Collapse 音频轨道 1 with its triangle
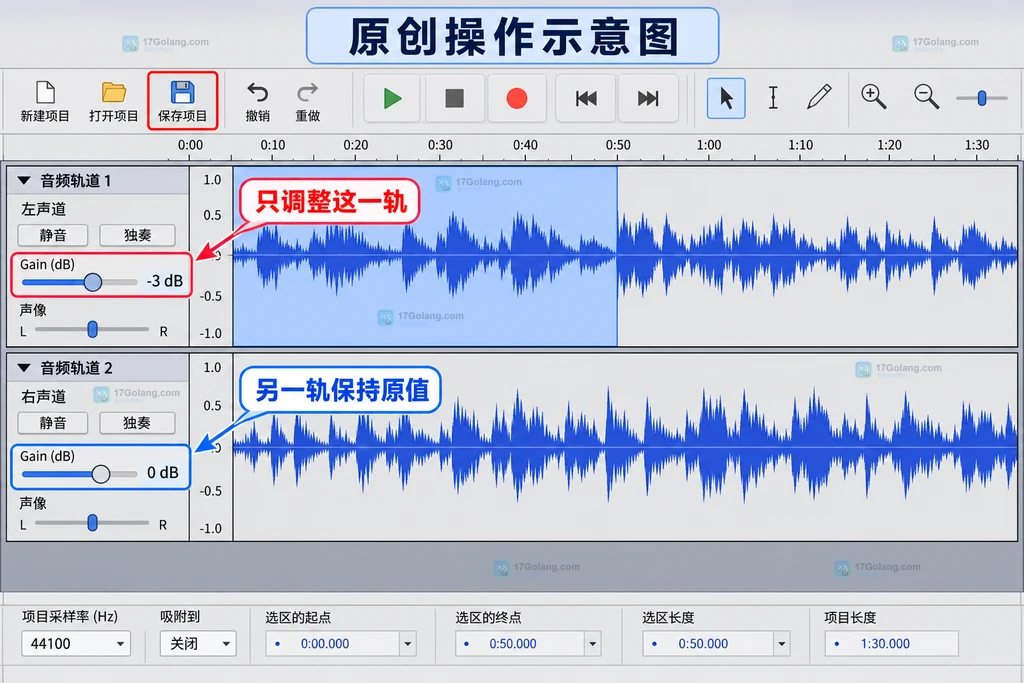 (24, 180)
